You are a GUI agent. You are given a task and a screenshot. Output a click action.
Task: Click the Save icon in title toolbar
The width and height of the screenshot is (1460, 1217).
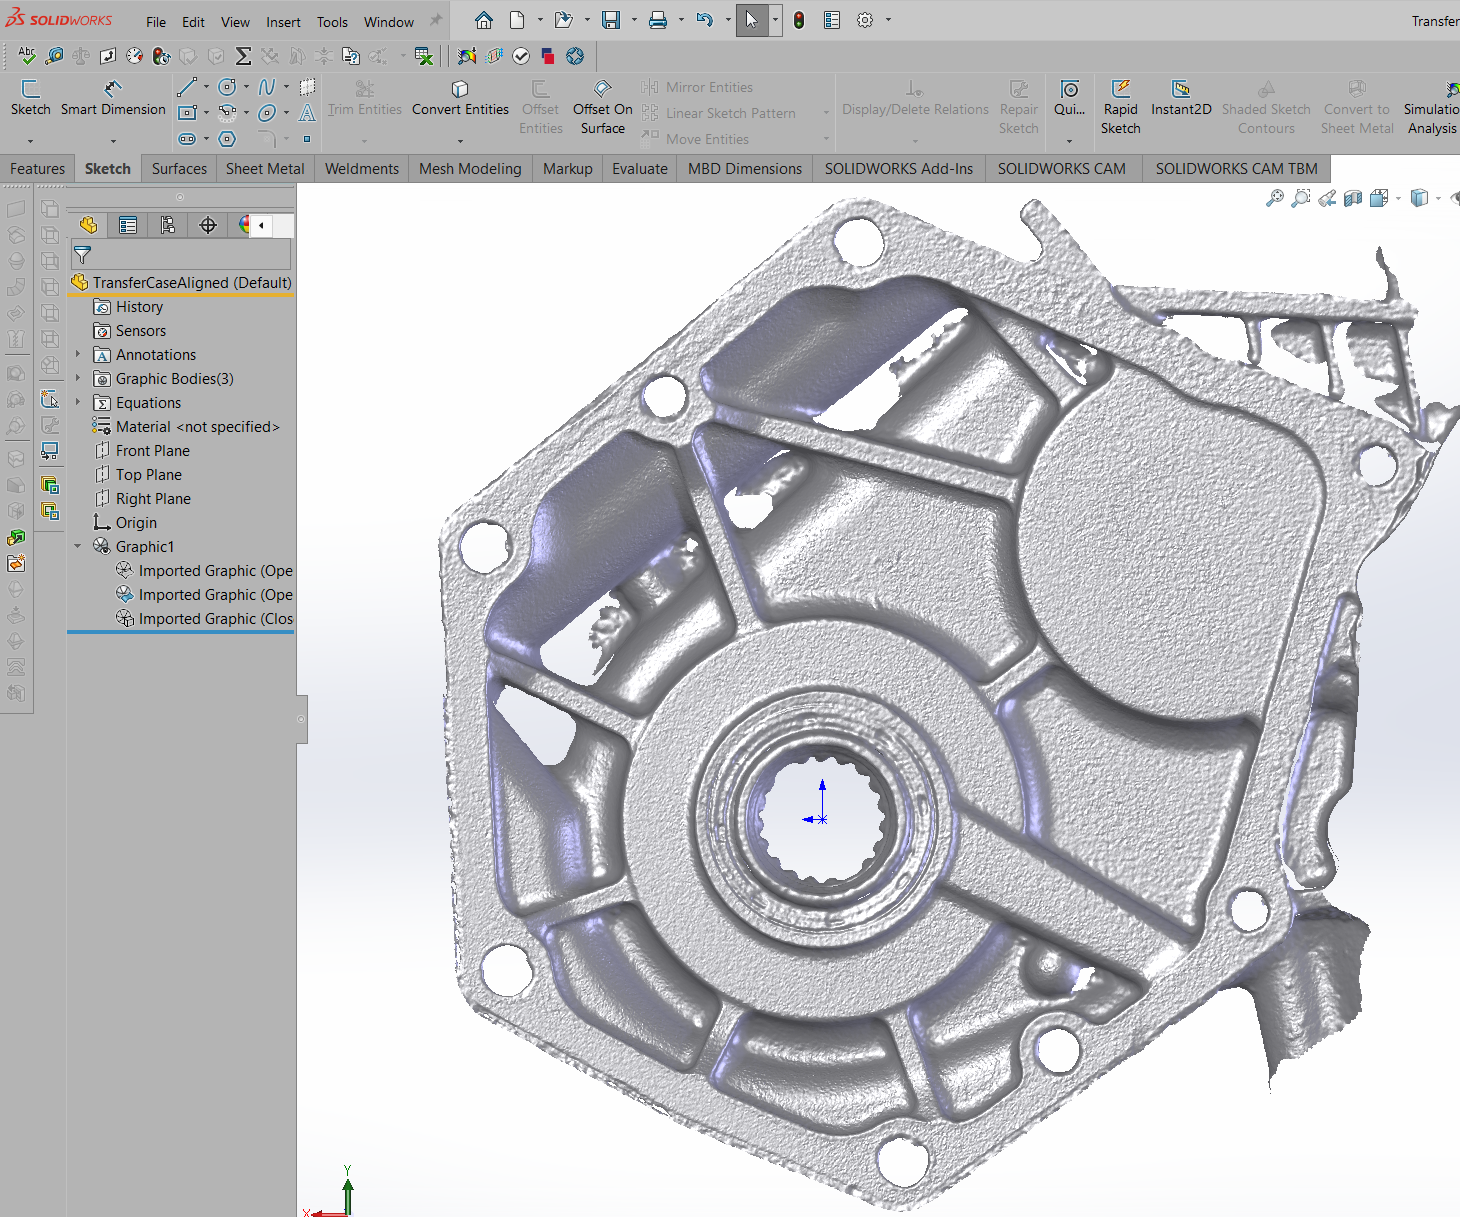(x=610, y=20)
